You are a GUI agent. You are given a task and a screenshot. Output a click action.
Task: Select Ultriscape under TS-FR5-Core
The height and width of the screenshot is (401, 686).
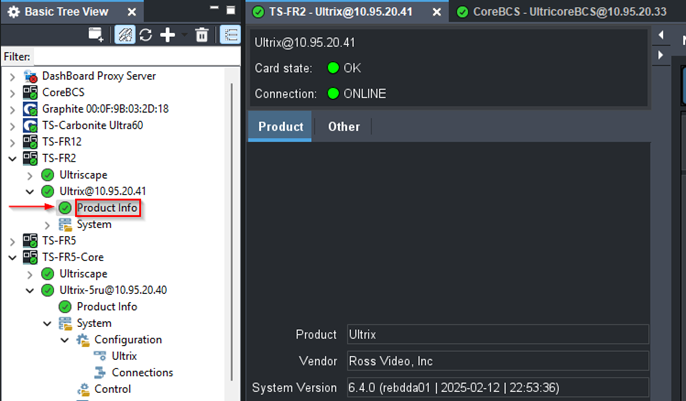tap(83, 274)
